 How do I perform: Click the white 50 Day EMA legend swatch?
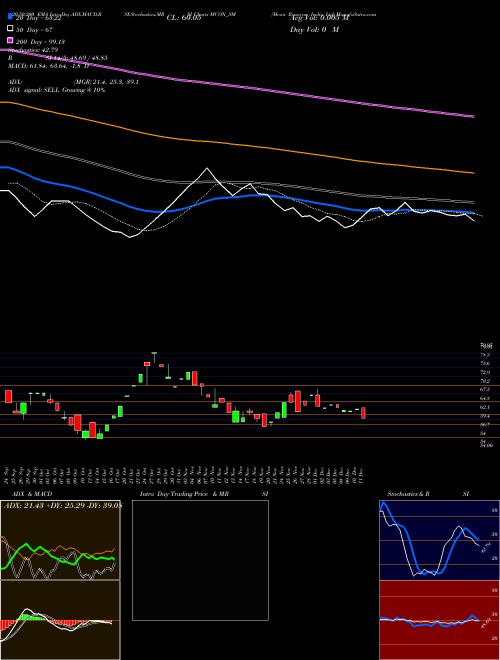[10, 29]
